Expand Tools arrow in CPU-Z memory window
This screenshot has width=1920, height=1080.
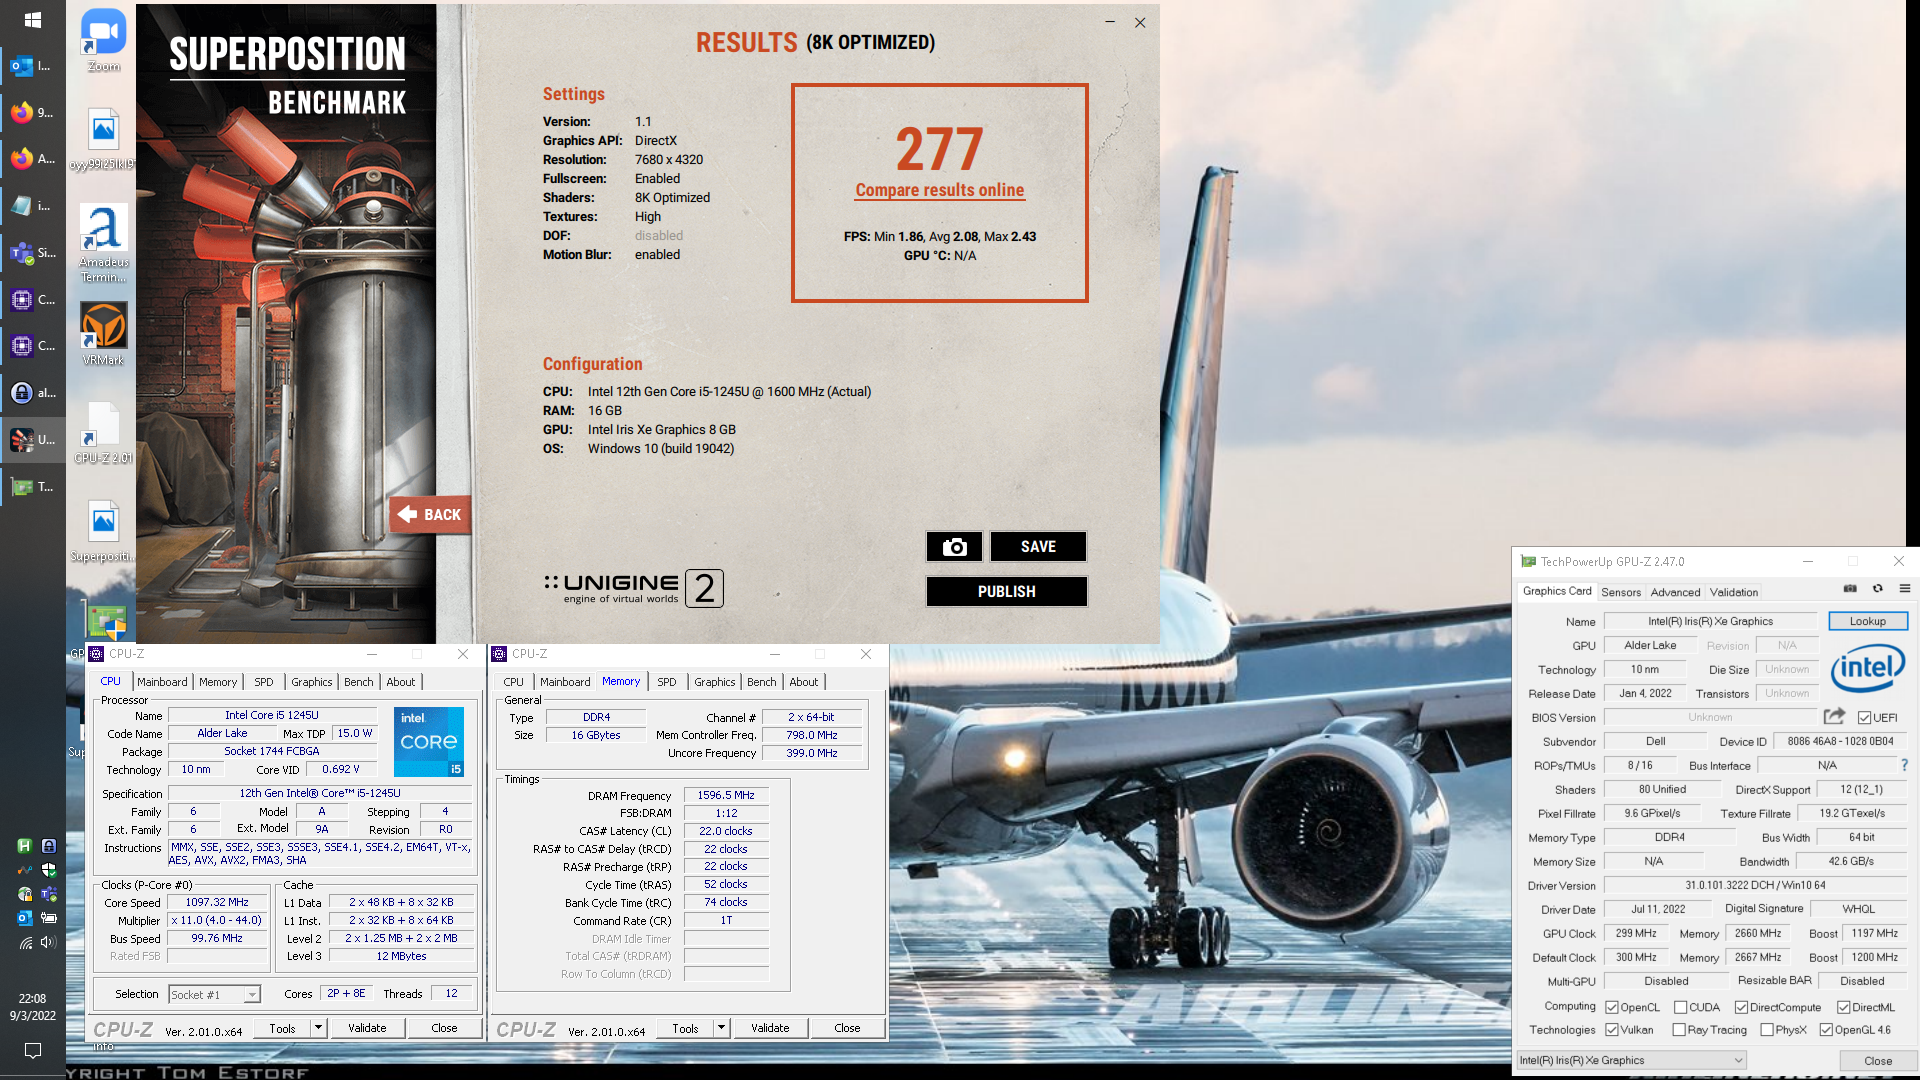coord(721,1027)
